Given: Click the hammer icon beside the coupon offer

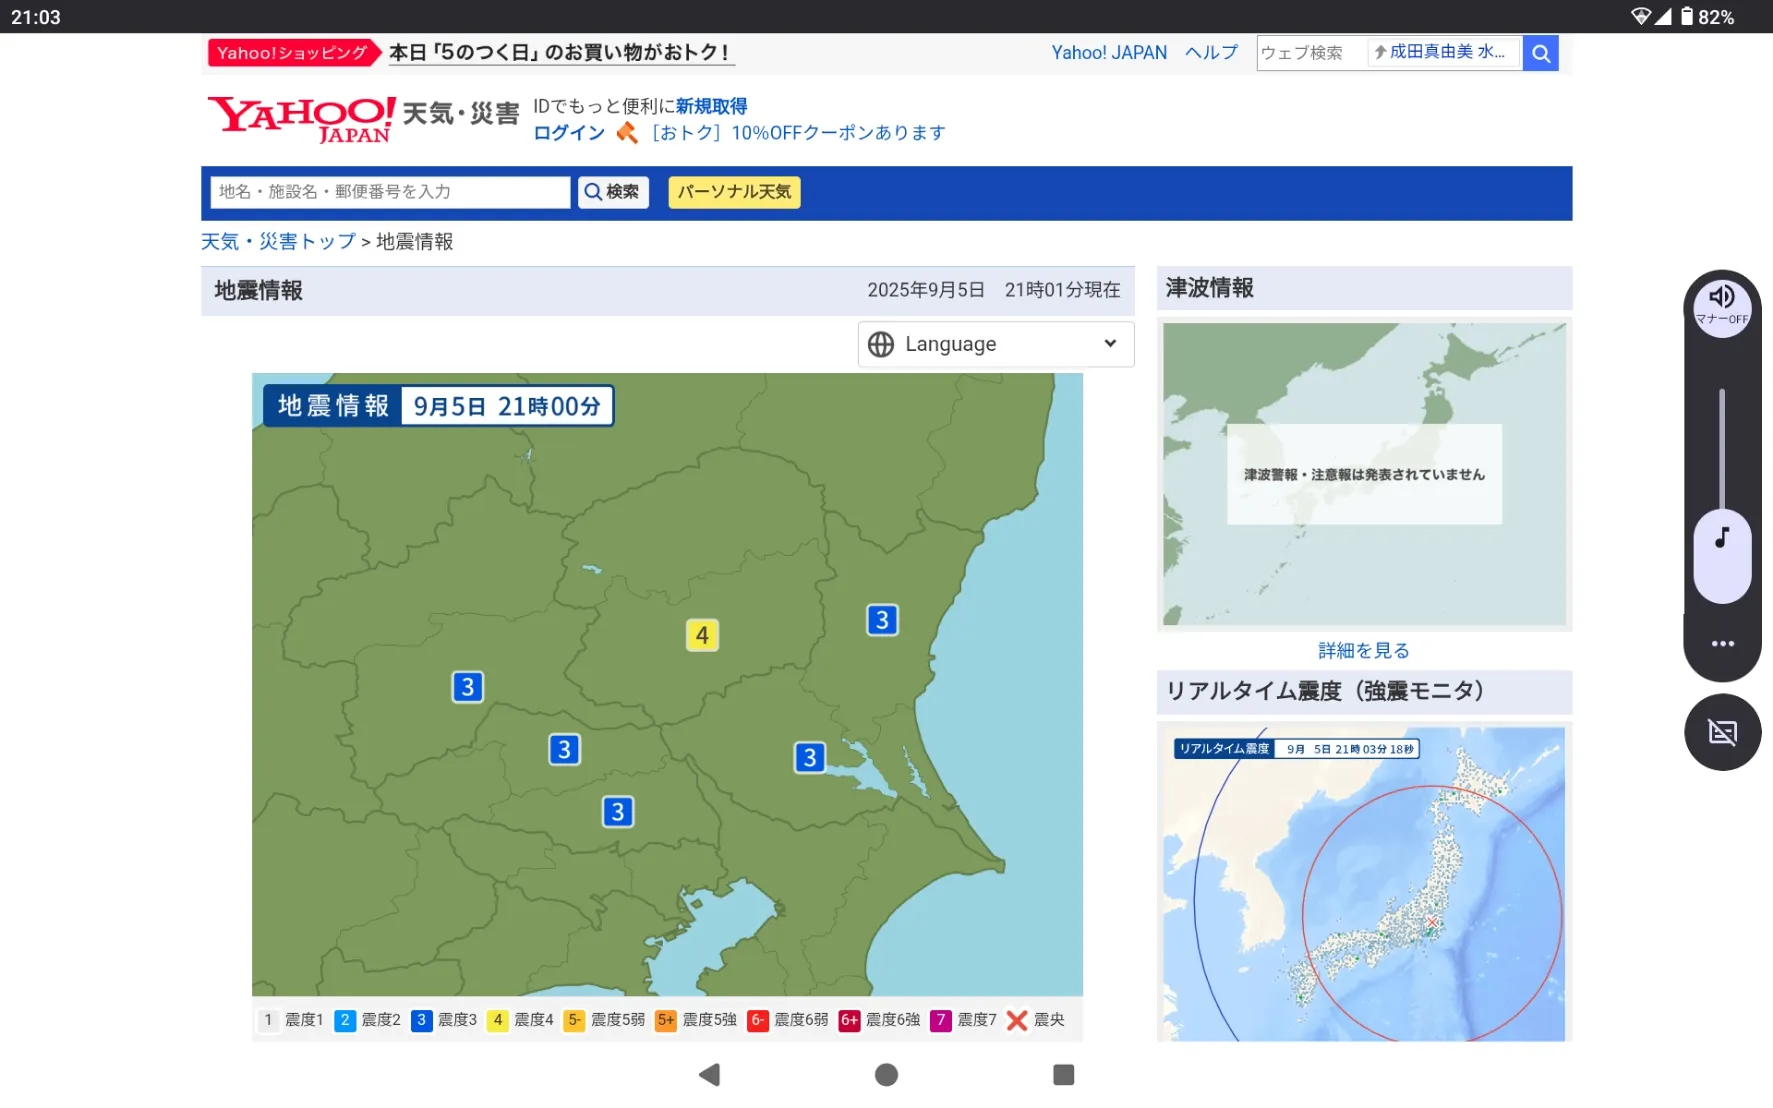Looking at the screenshot, I should (x=626, y=133).
